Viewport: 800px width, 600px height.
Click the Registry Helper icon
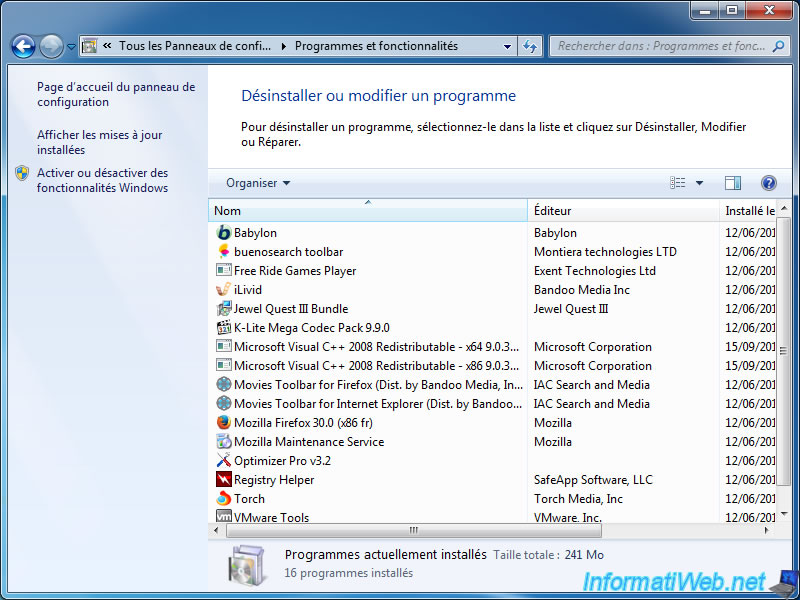click(223, 479)
